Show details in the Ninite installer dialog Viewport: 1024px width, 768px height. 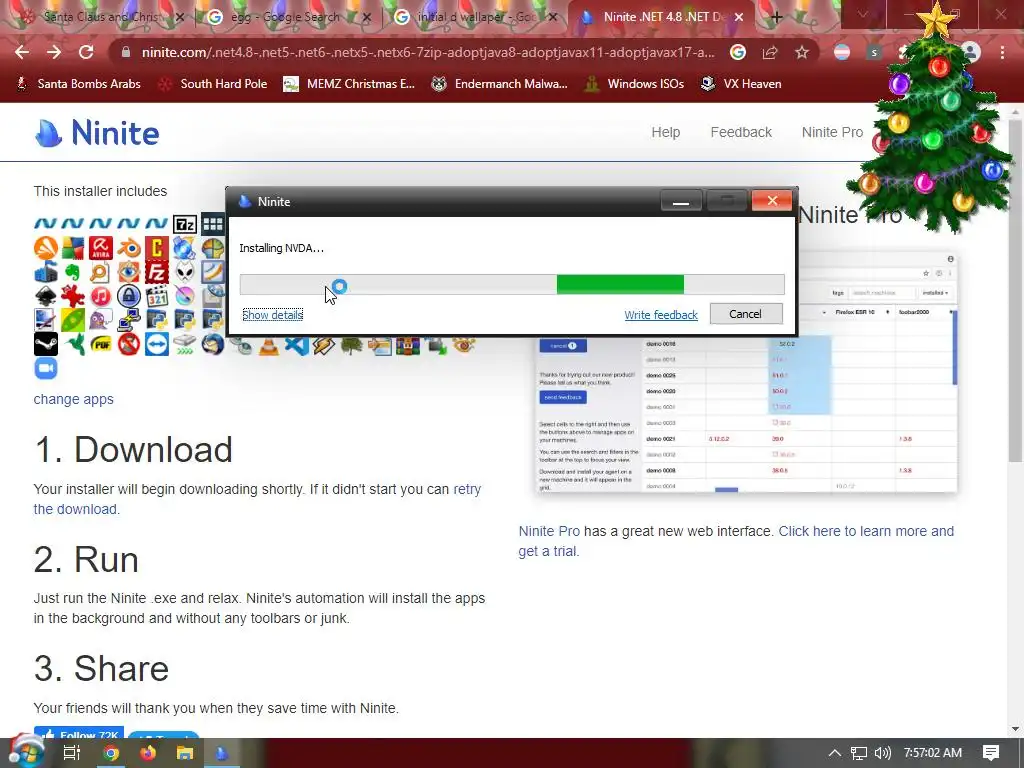click(x=272, y=315)
